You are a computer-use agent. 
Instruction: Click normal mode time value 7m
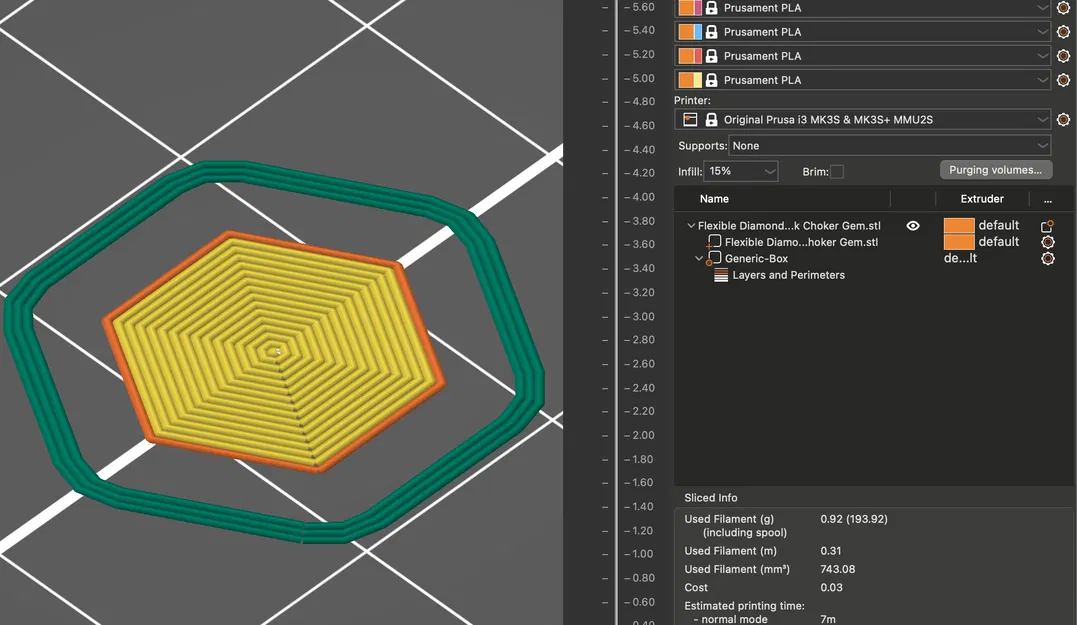pos(828,620)
